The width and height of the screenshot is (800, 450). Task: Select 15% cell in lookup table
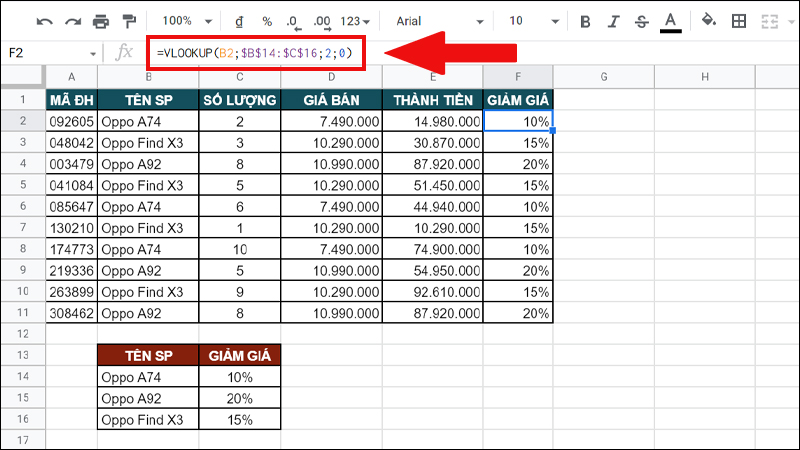[239, 419]
